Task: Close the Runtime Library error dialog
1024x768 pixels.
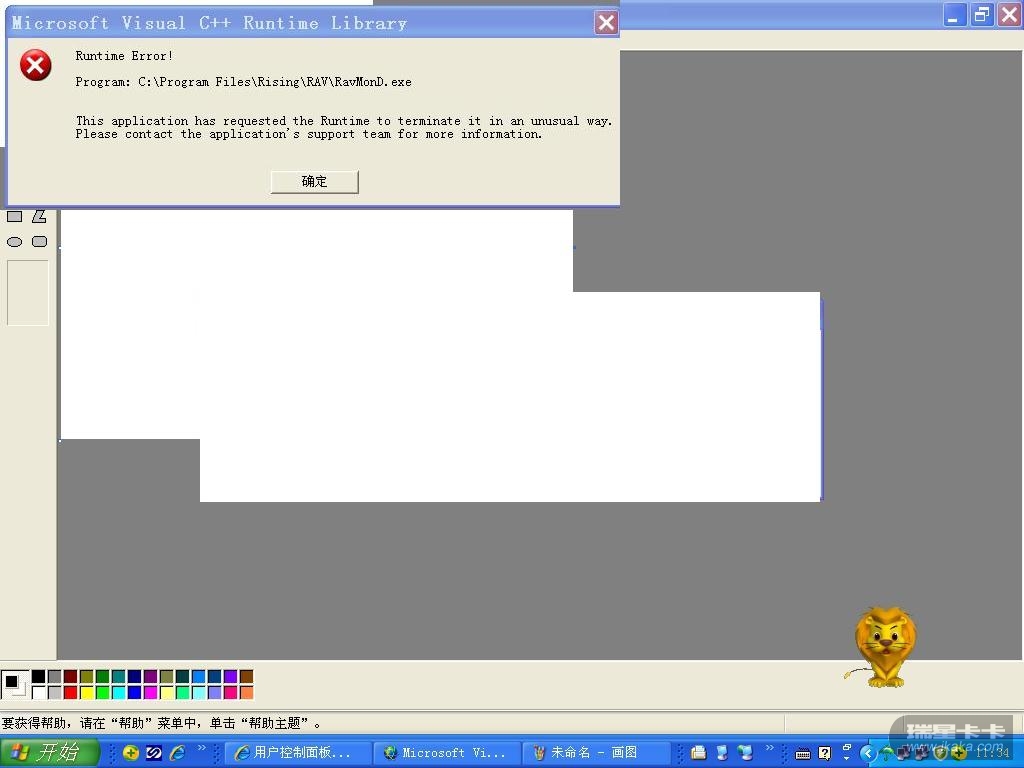Action: click(606, 23)
